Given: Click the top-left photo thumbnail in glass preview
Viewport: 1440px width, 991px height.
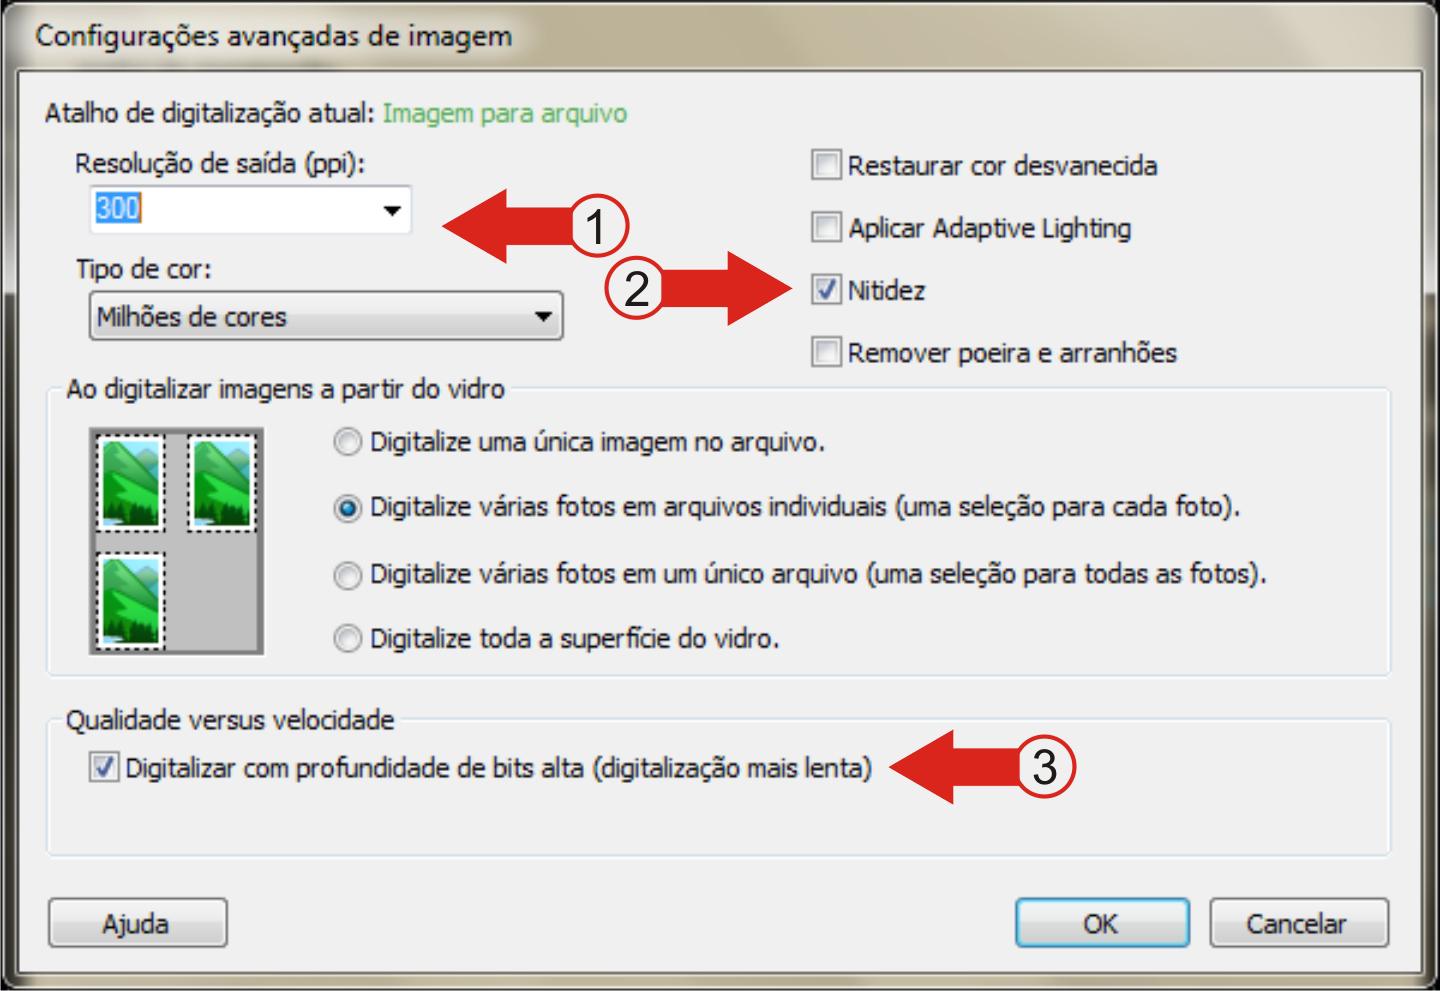Looking at the screenshot, I should tap(132, 484).
